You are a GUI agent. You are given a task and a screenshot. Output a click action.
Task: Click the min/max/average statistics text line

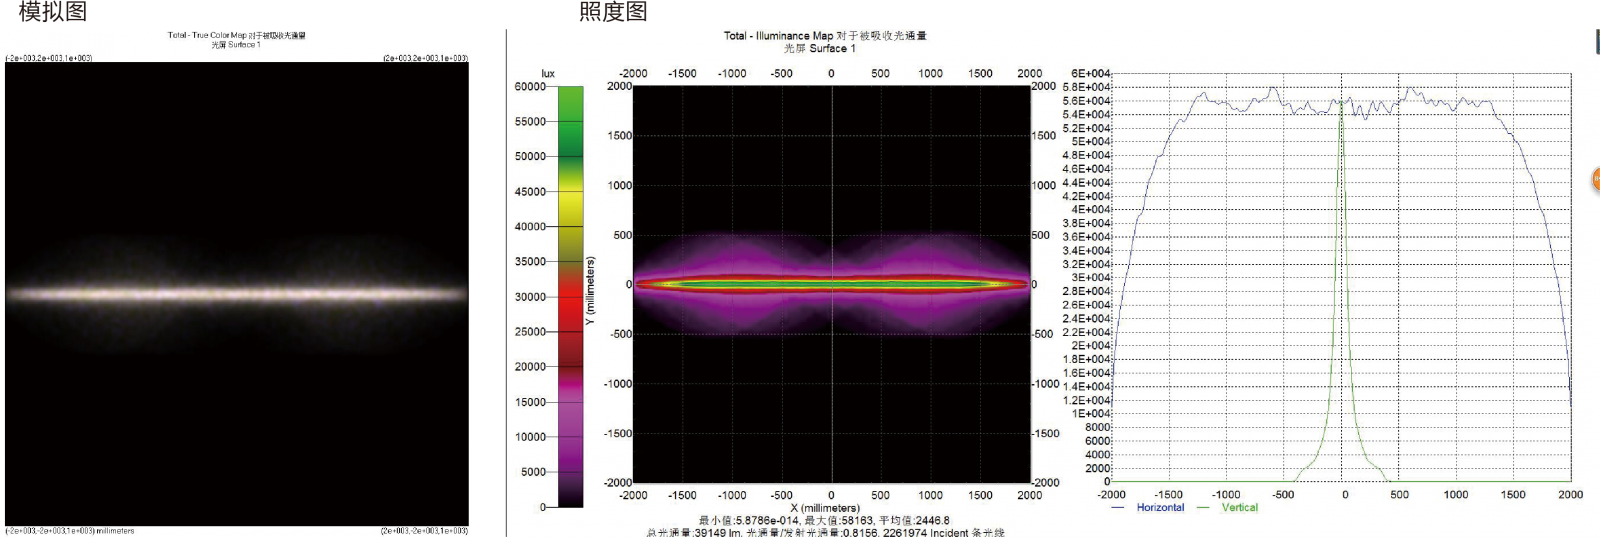coord(824,520)
